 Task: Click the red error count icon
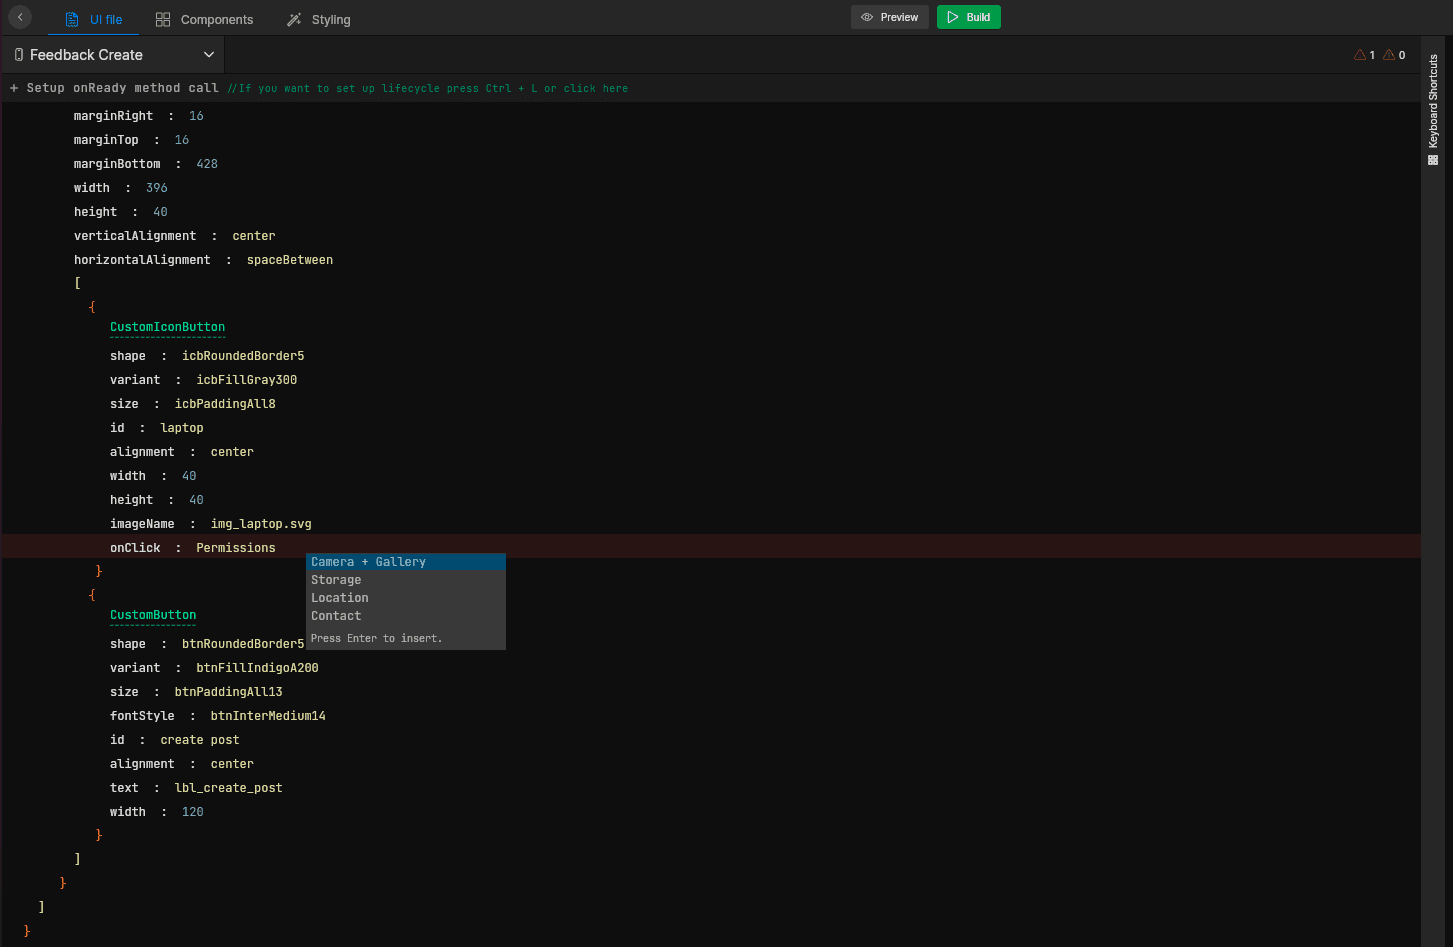(1360, 55)
